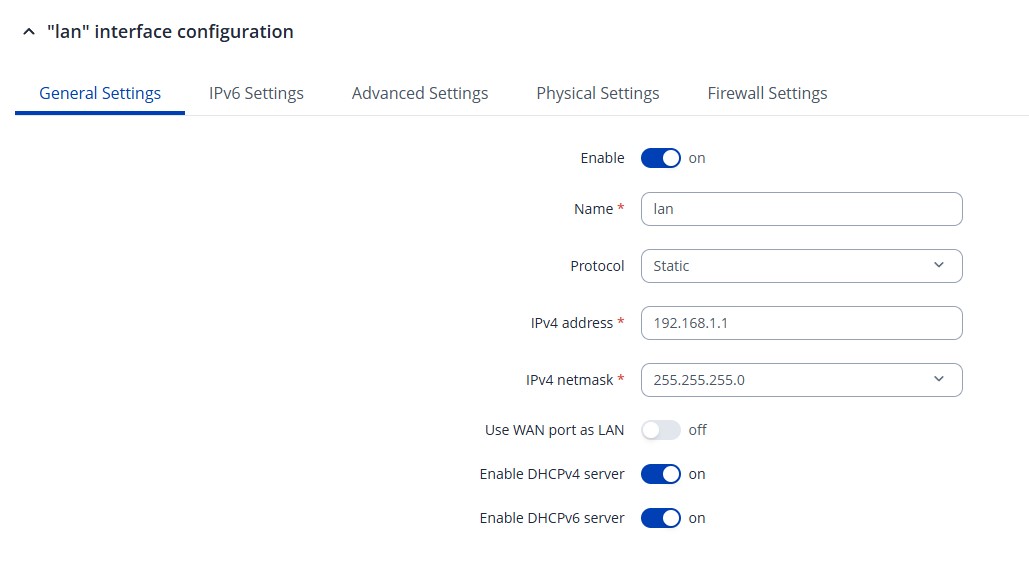1029x574 pixels.
Task: Open the IPv6 Settings tab
Action: 256,93
